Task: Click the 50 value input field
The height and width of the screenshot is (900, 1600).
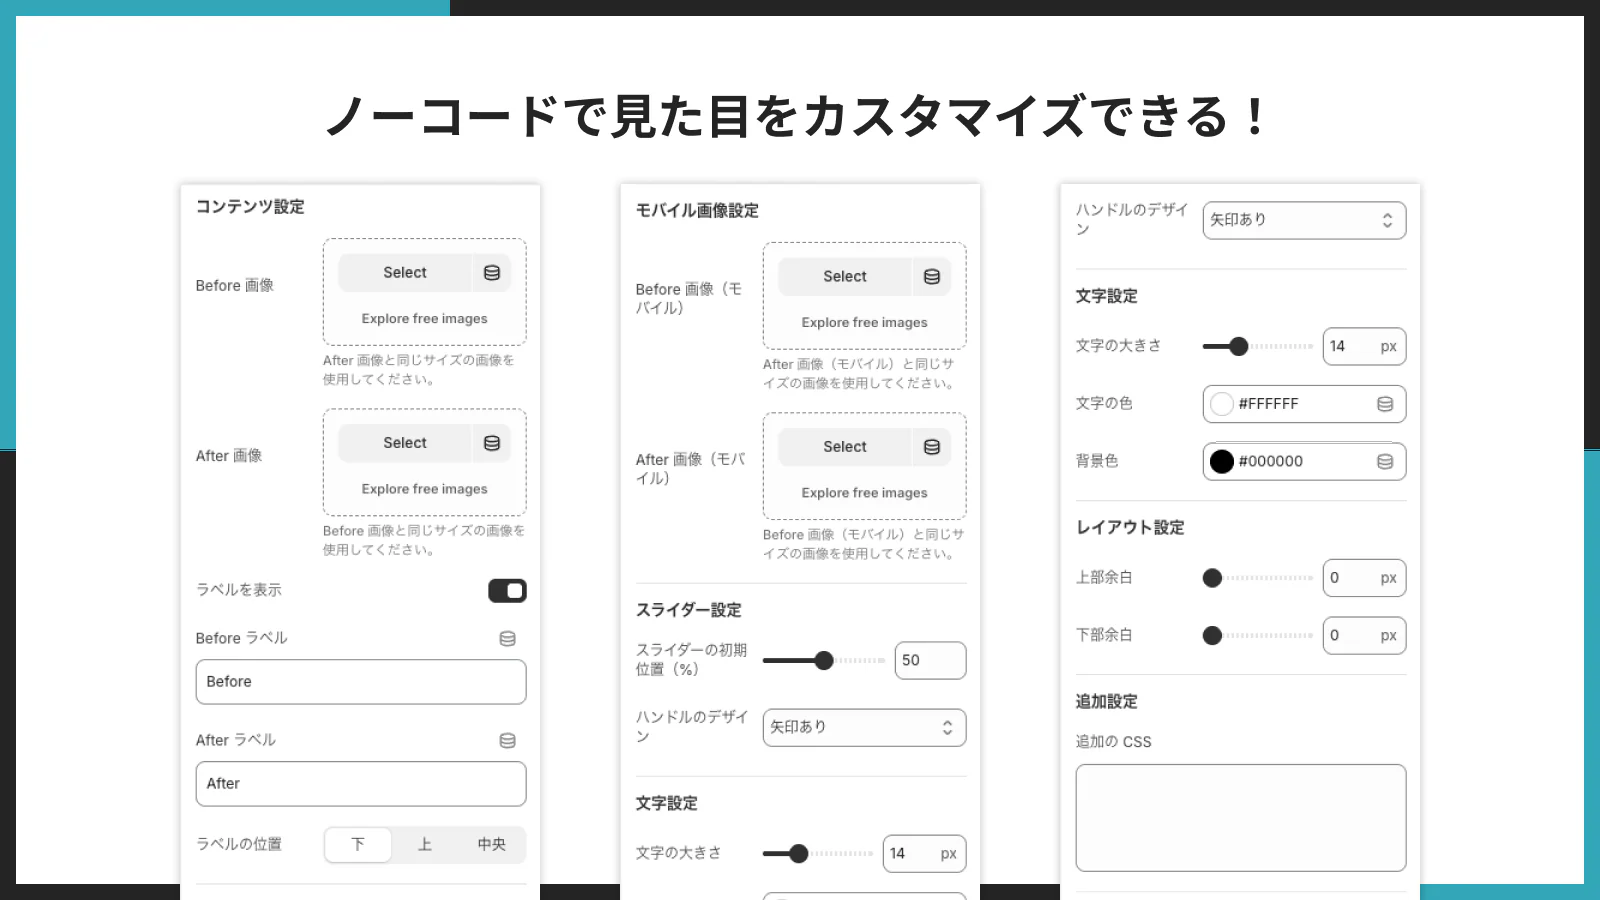Action: [929, 660]
